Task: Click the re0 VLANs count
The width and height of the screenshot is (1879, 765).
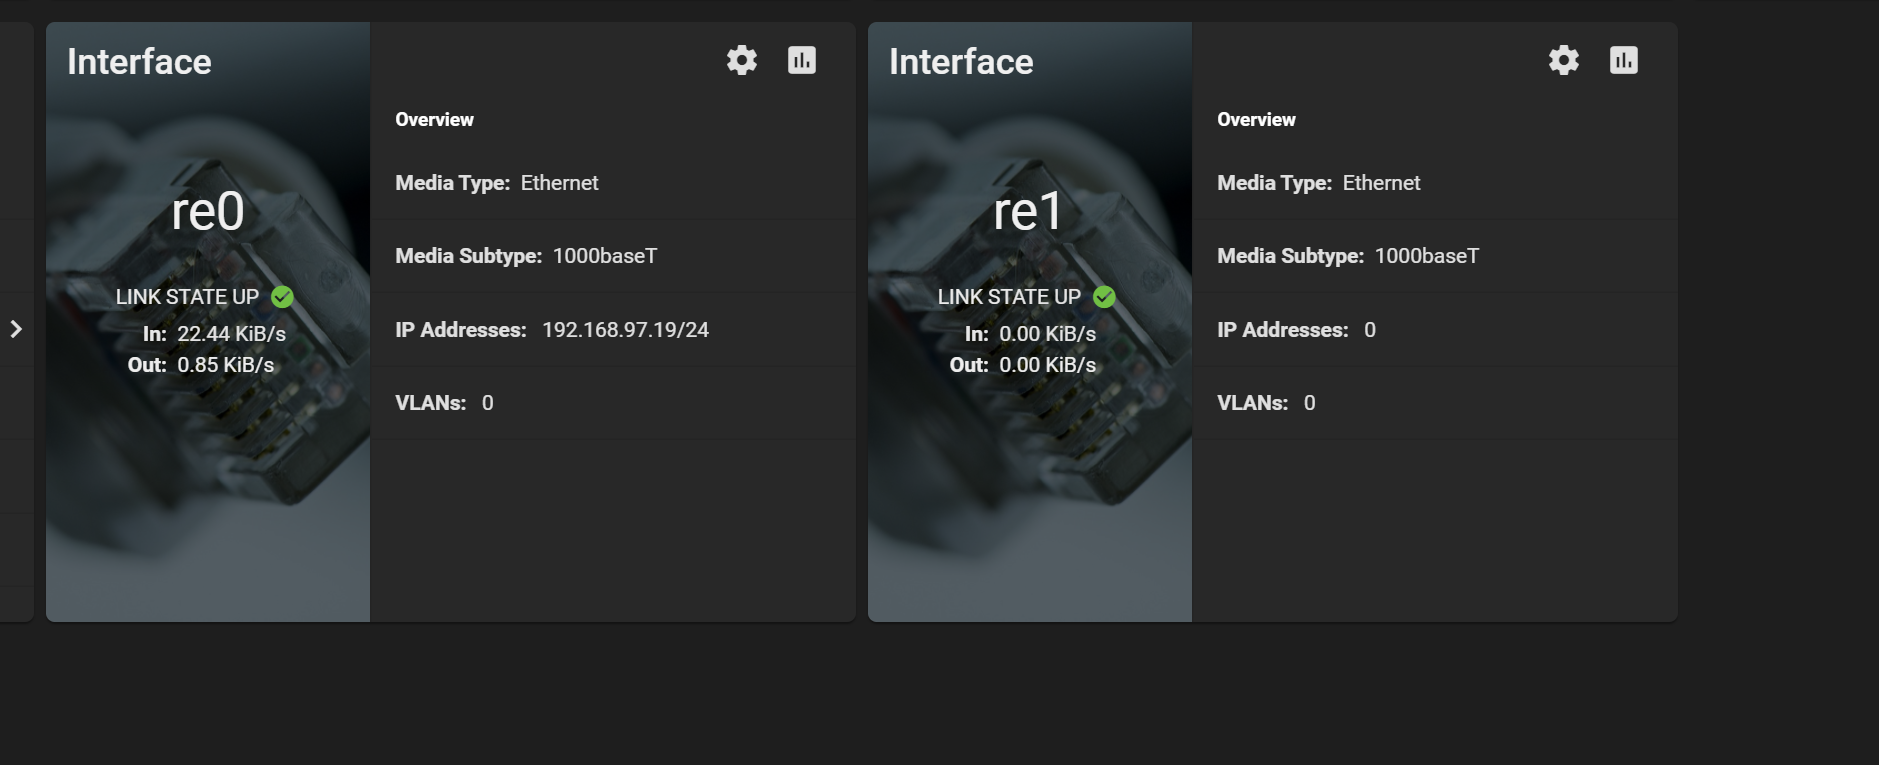Action: tap(488, 403)
